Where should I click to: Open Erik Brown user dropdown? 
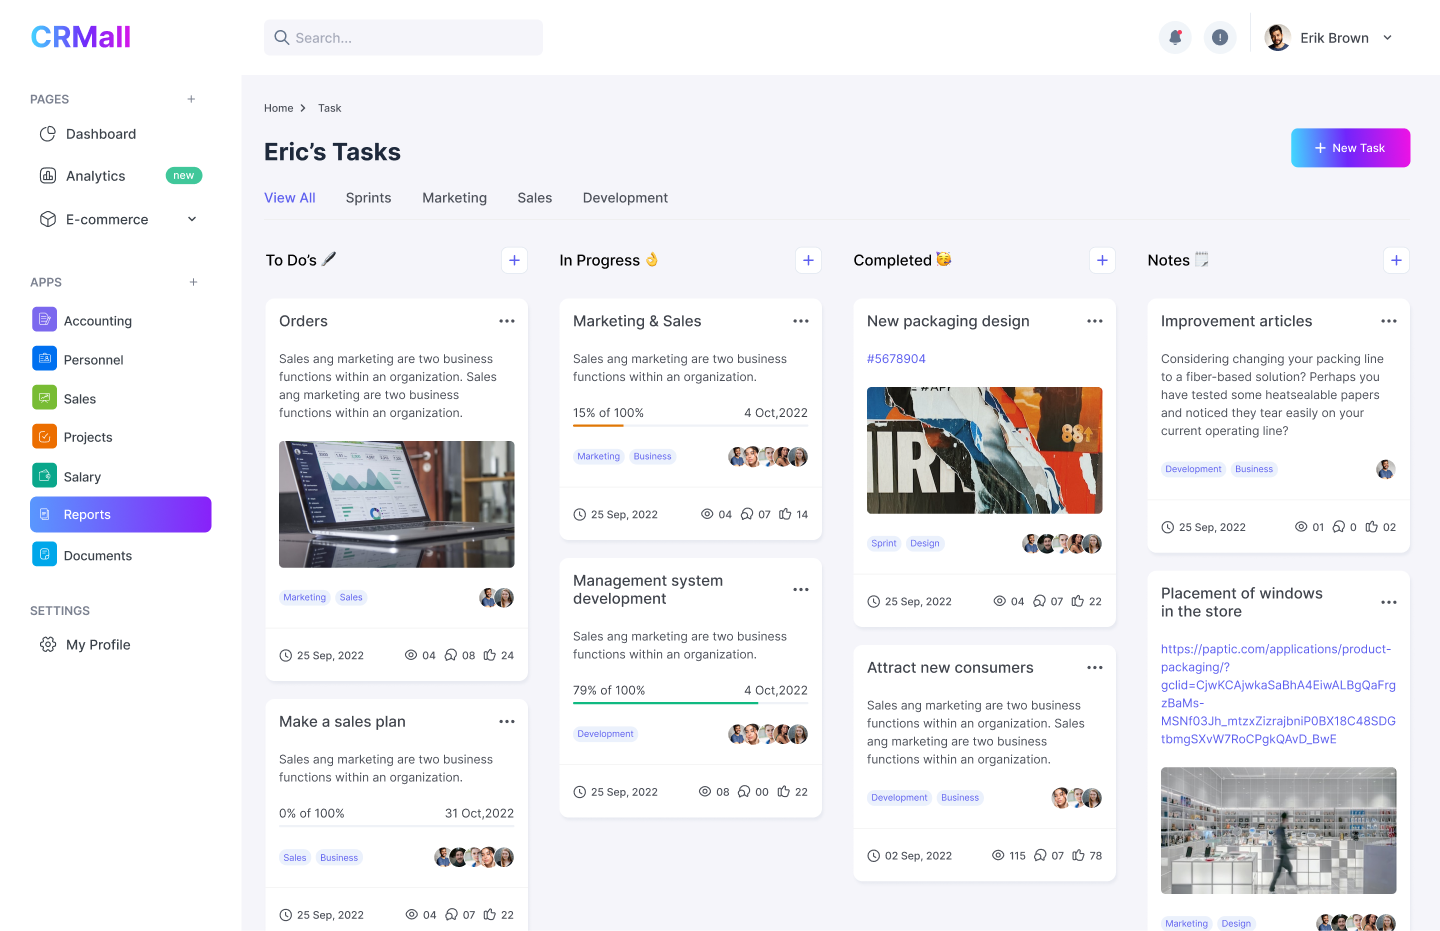point(1387,38)
